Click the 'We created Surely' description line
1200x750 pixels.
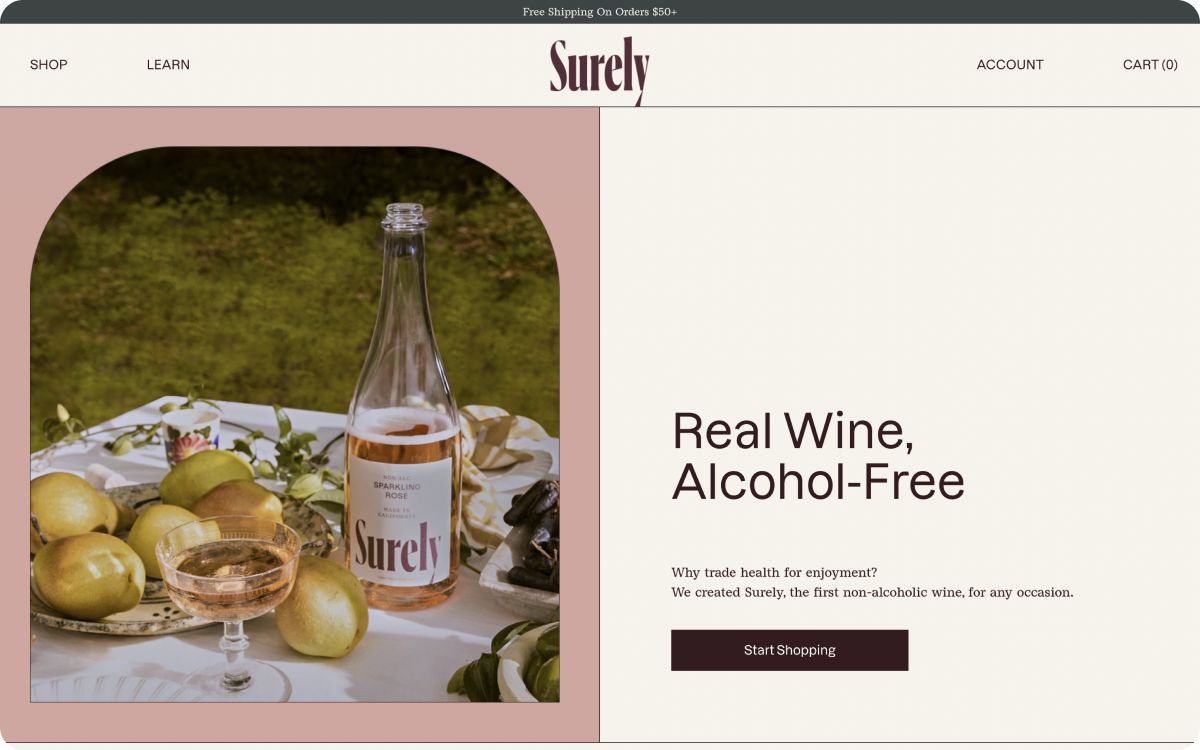tap(872, 592)
